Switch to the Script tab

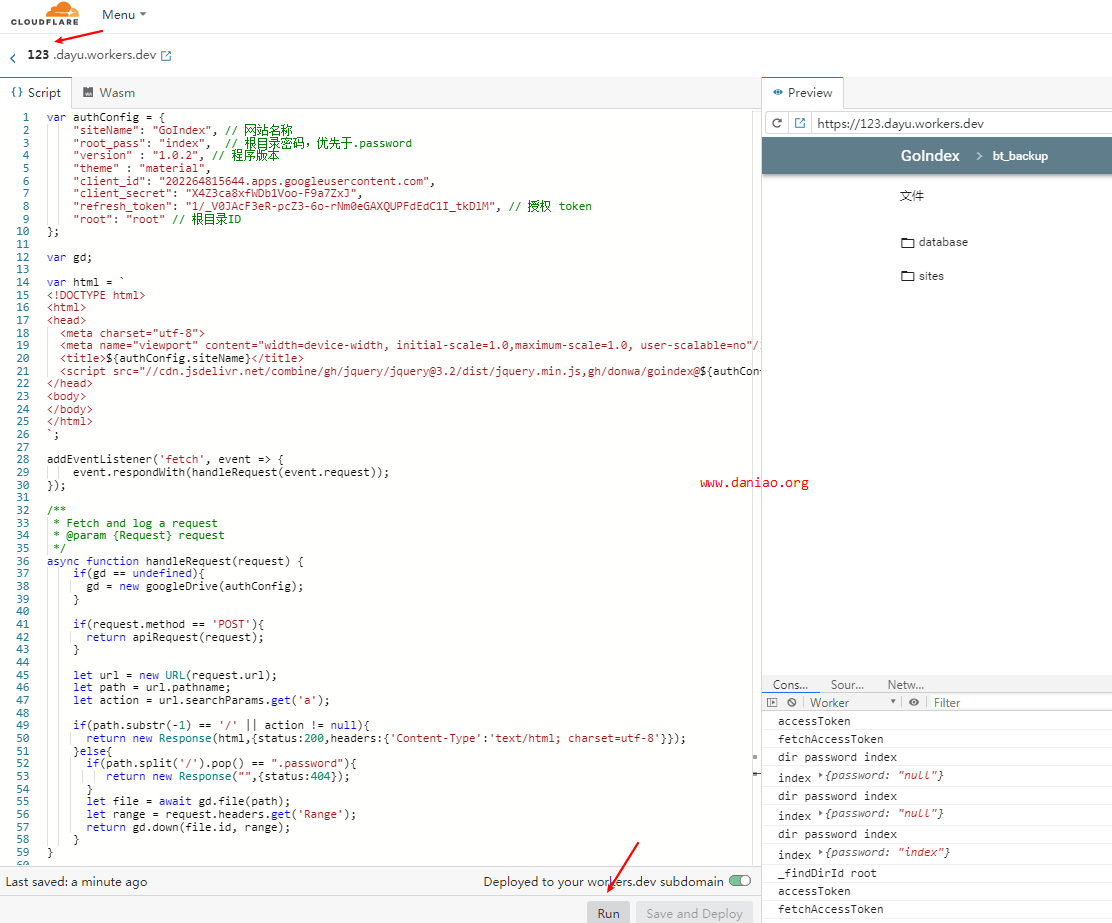pos(36,93)
